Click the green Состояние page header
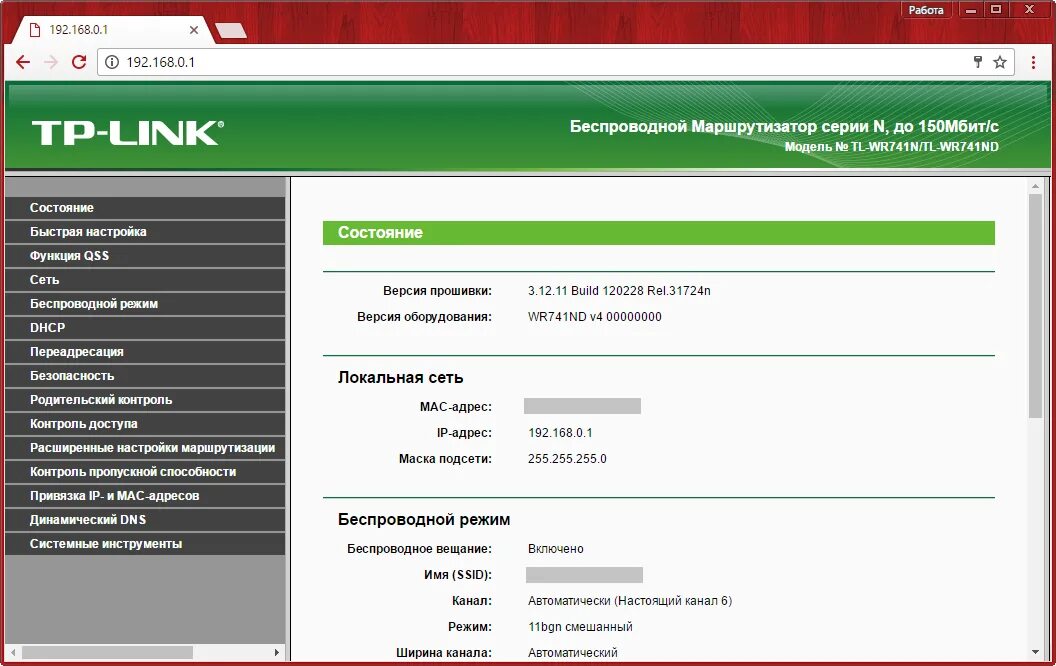The height and width of the screenshot is (666, 1056). tap(659, 233)
